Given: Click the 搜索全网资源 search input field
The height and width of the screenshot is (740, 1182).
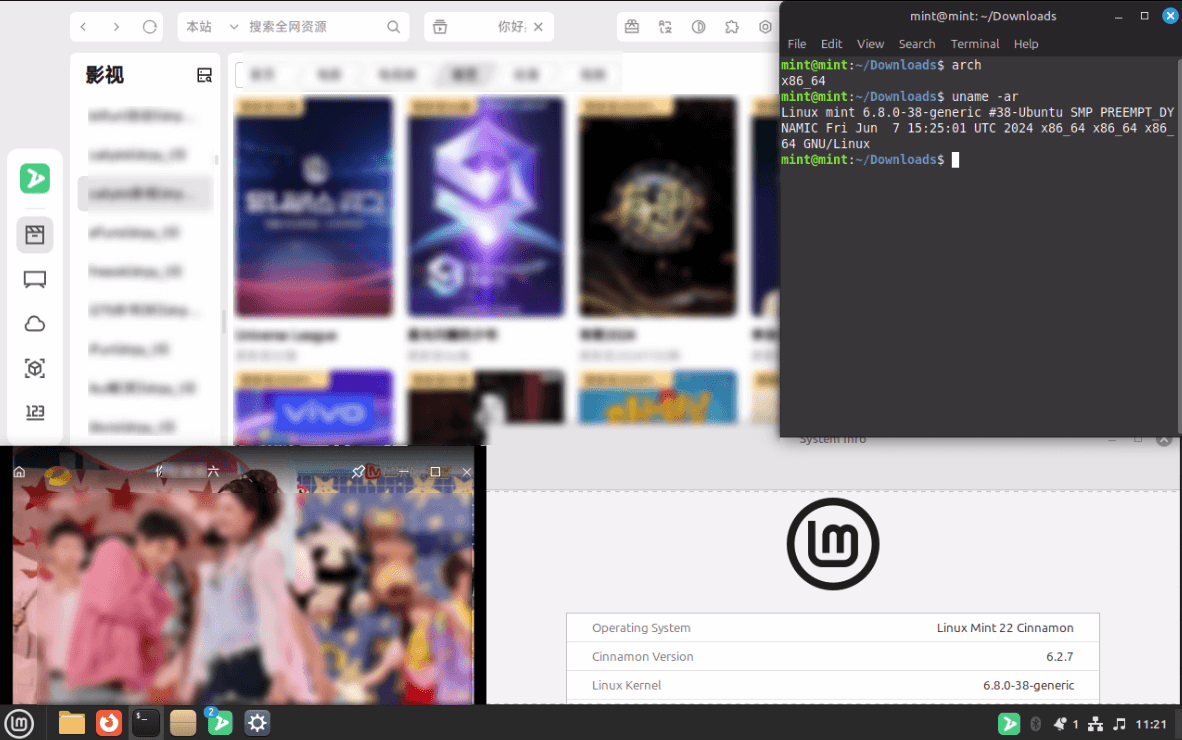Looking at the screenshot, I should [x=312, y=27].
